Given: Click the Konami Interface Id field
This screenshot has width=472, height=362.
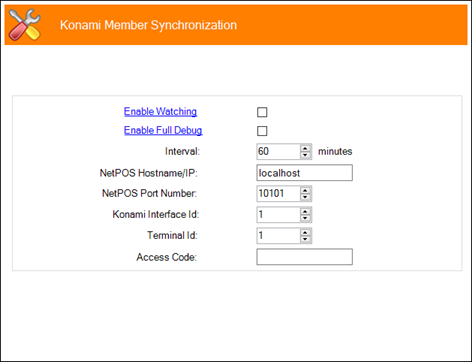Looking at the screenshot, I should (279, 214).
